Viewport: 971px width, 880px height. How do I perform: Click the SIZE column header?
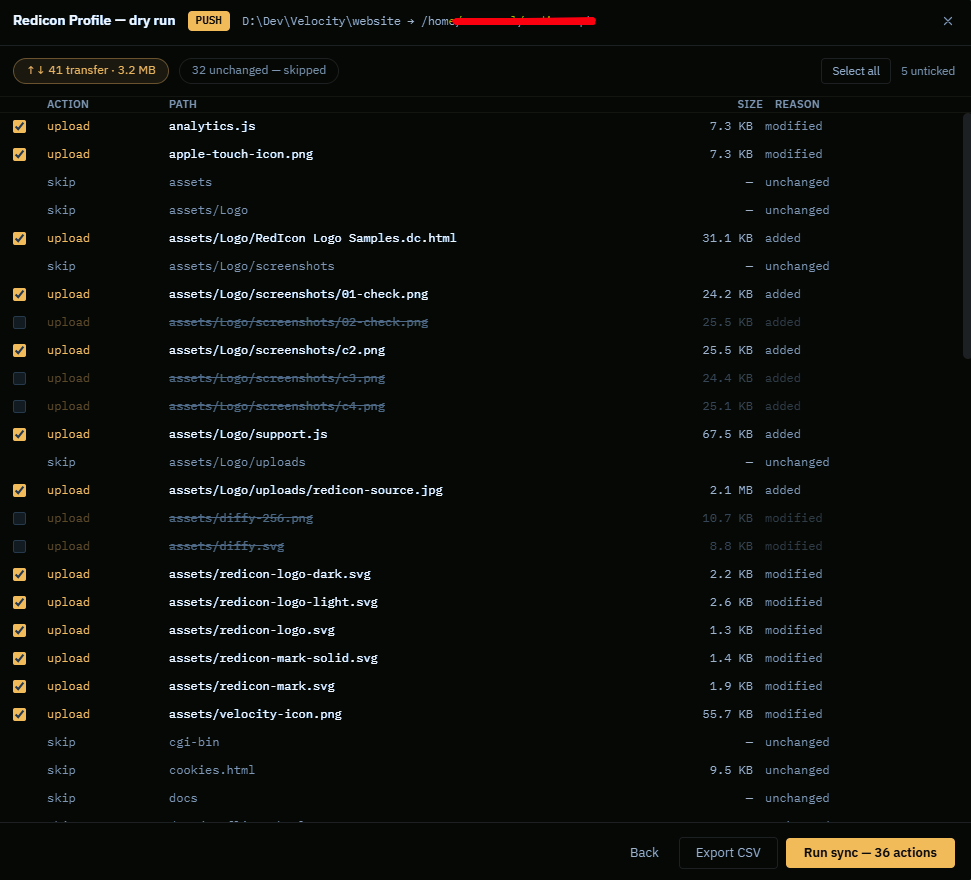coord(749,104)
